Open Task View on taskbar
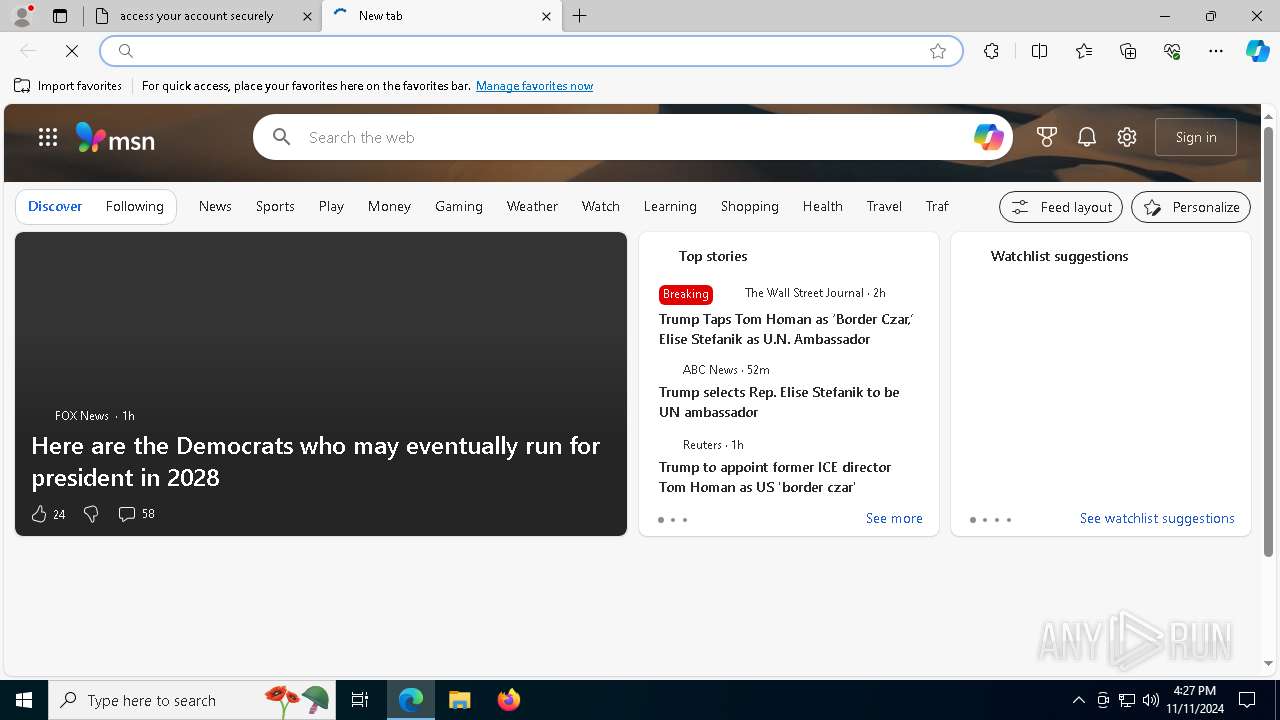Viewport: 1280px width, 720px height. tap(360, 700)
